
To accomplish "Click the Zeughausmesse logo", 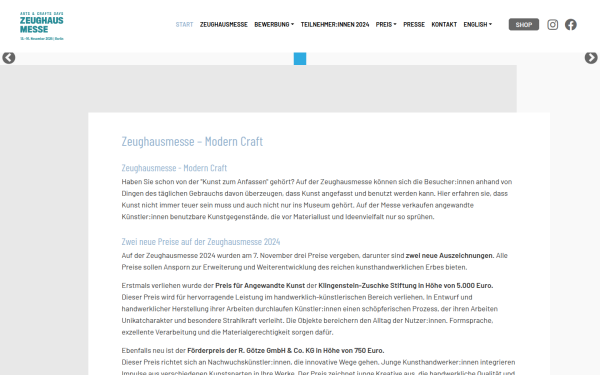I will tap(42, 26).
